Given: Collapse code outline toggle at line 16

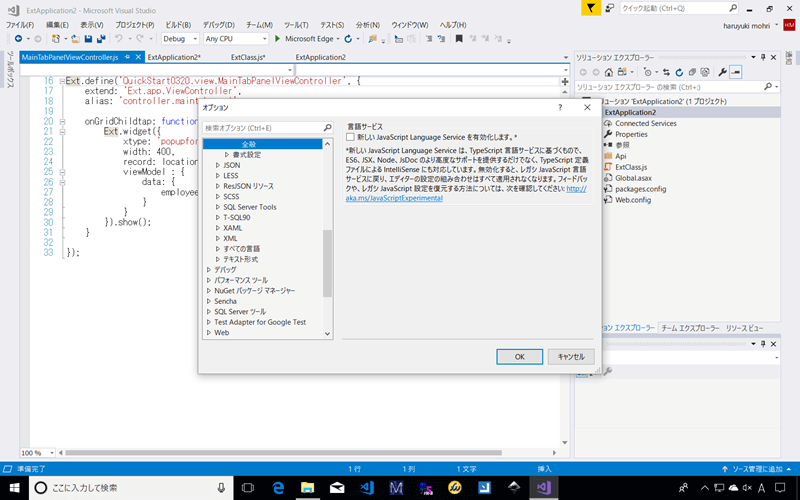Looking at the screenshot, I should pyautogui.click(x=62, y=81).
